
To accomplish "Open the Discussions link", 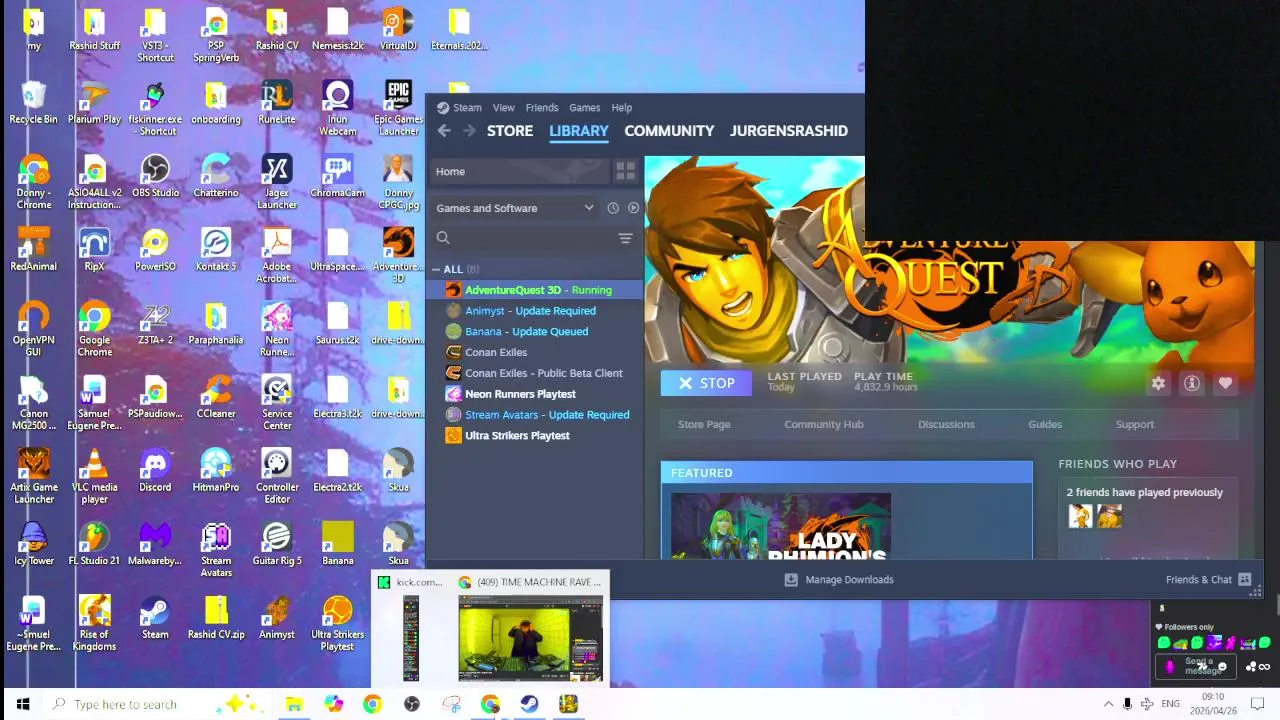I will click(x=946, y=424).
